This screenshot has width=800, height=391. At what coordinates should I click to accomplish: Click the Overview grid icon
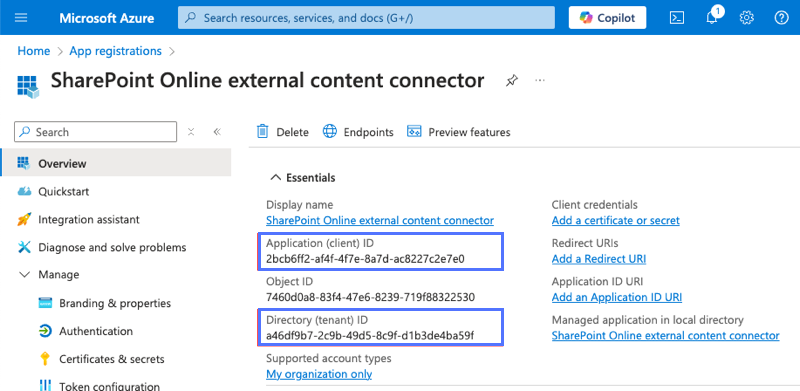coord(24,163)
